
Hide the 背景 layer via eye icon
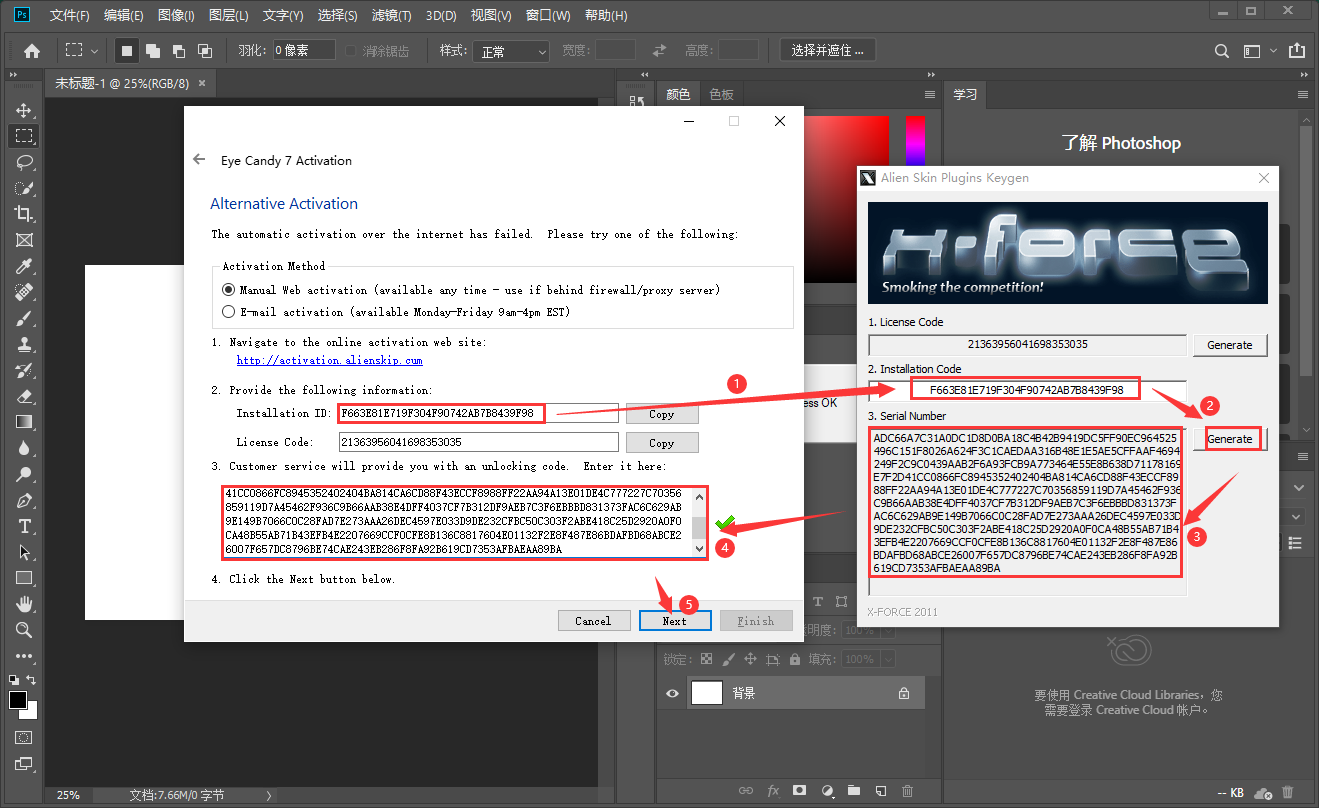pyautogui.click(x=672, y=693)
